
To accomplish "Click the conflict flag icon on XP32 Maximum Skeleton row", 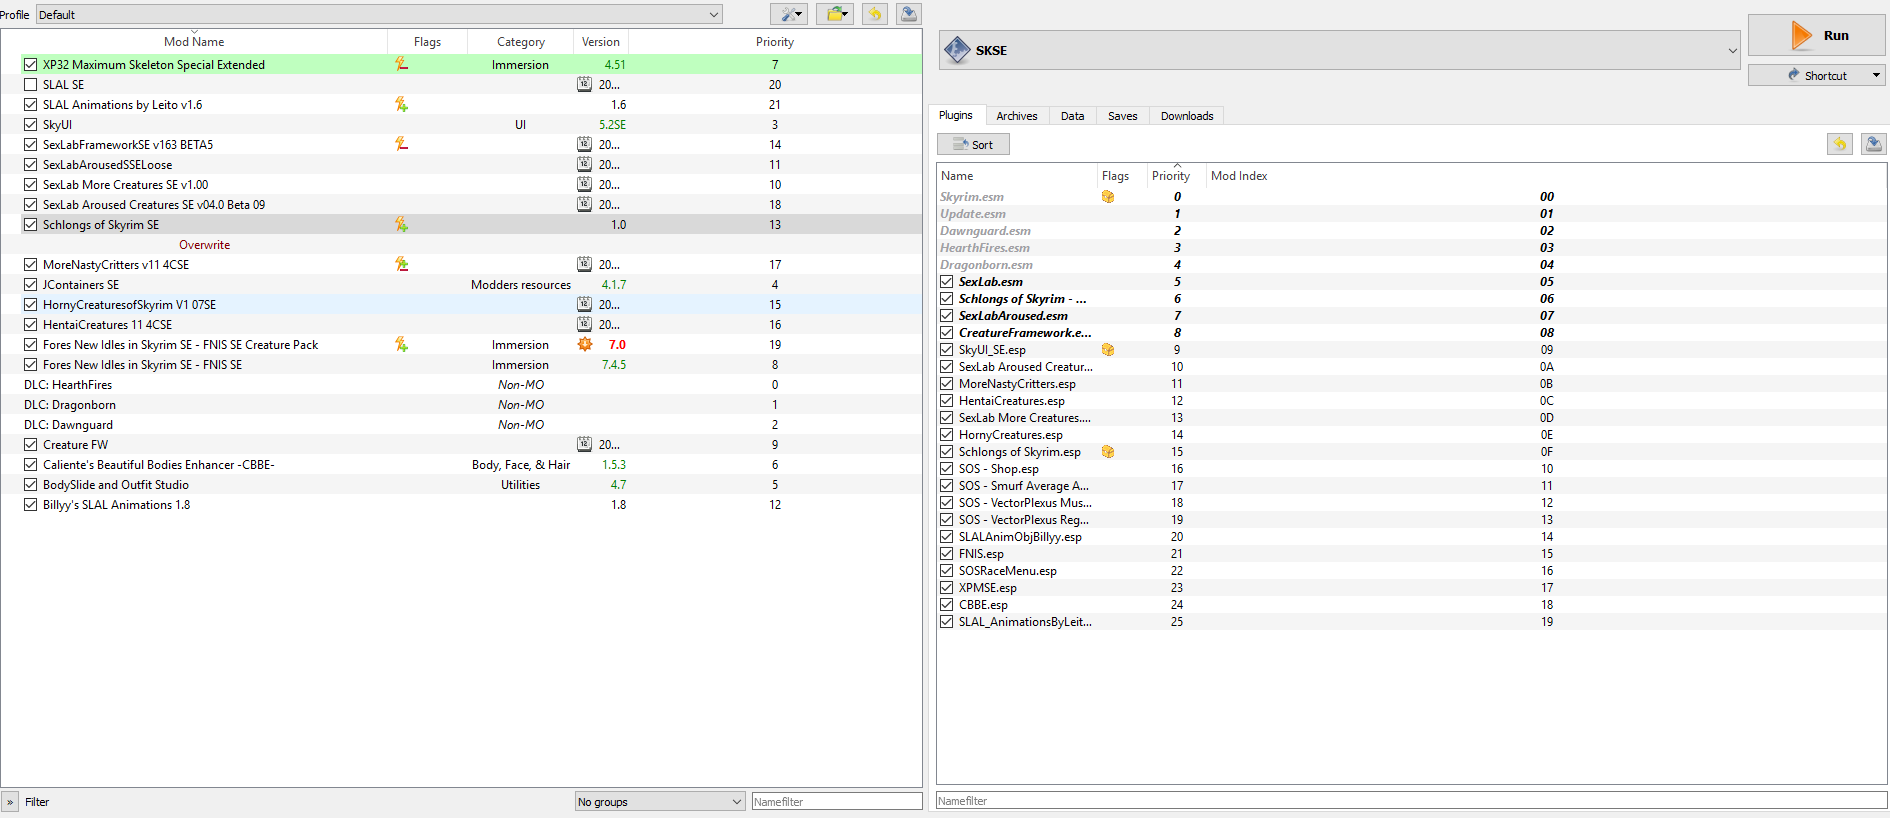I will [x=401, y=64].
